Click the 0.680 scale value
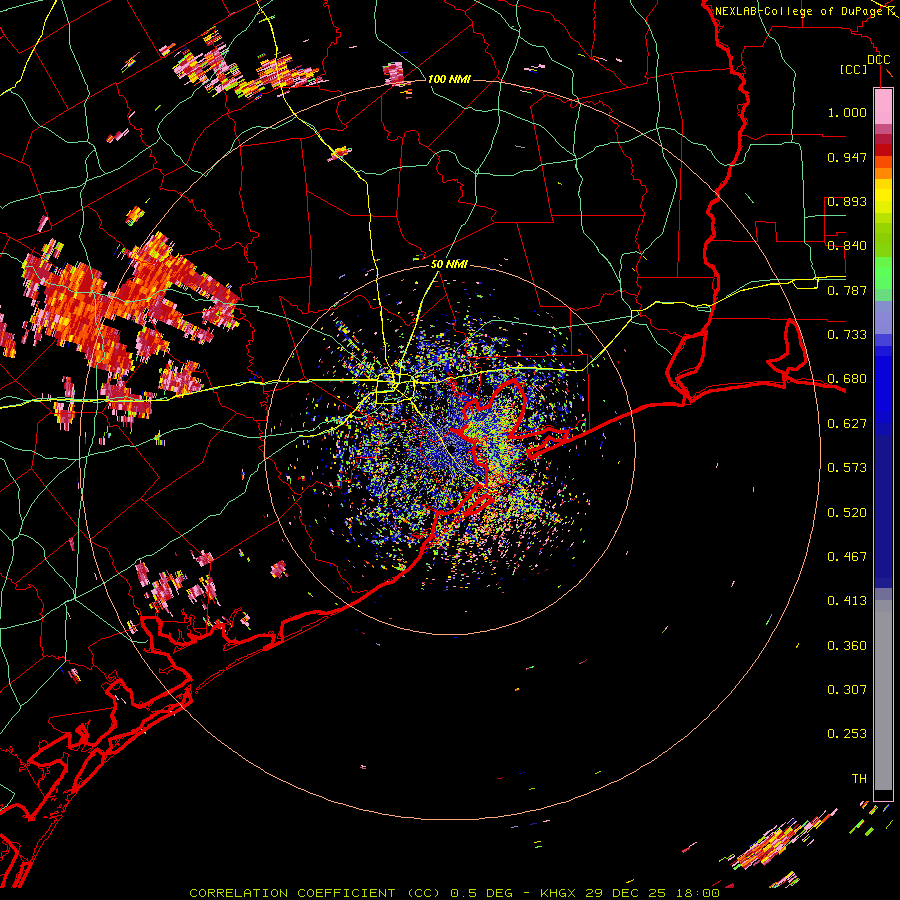 tap(847, 379)
